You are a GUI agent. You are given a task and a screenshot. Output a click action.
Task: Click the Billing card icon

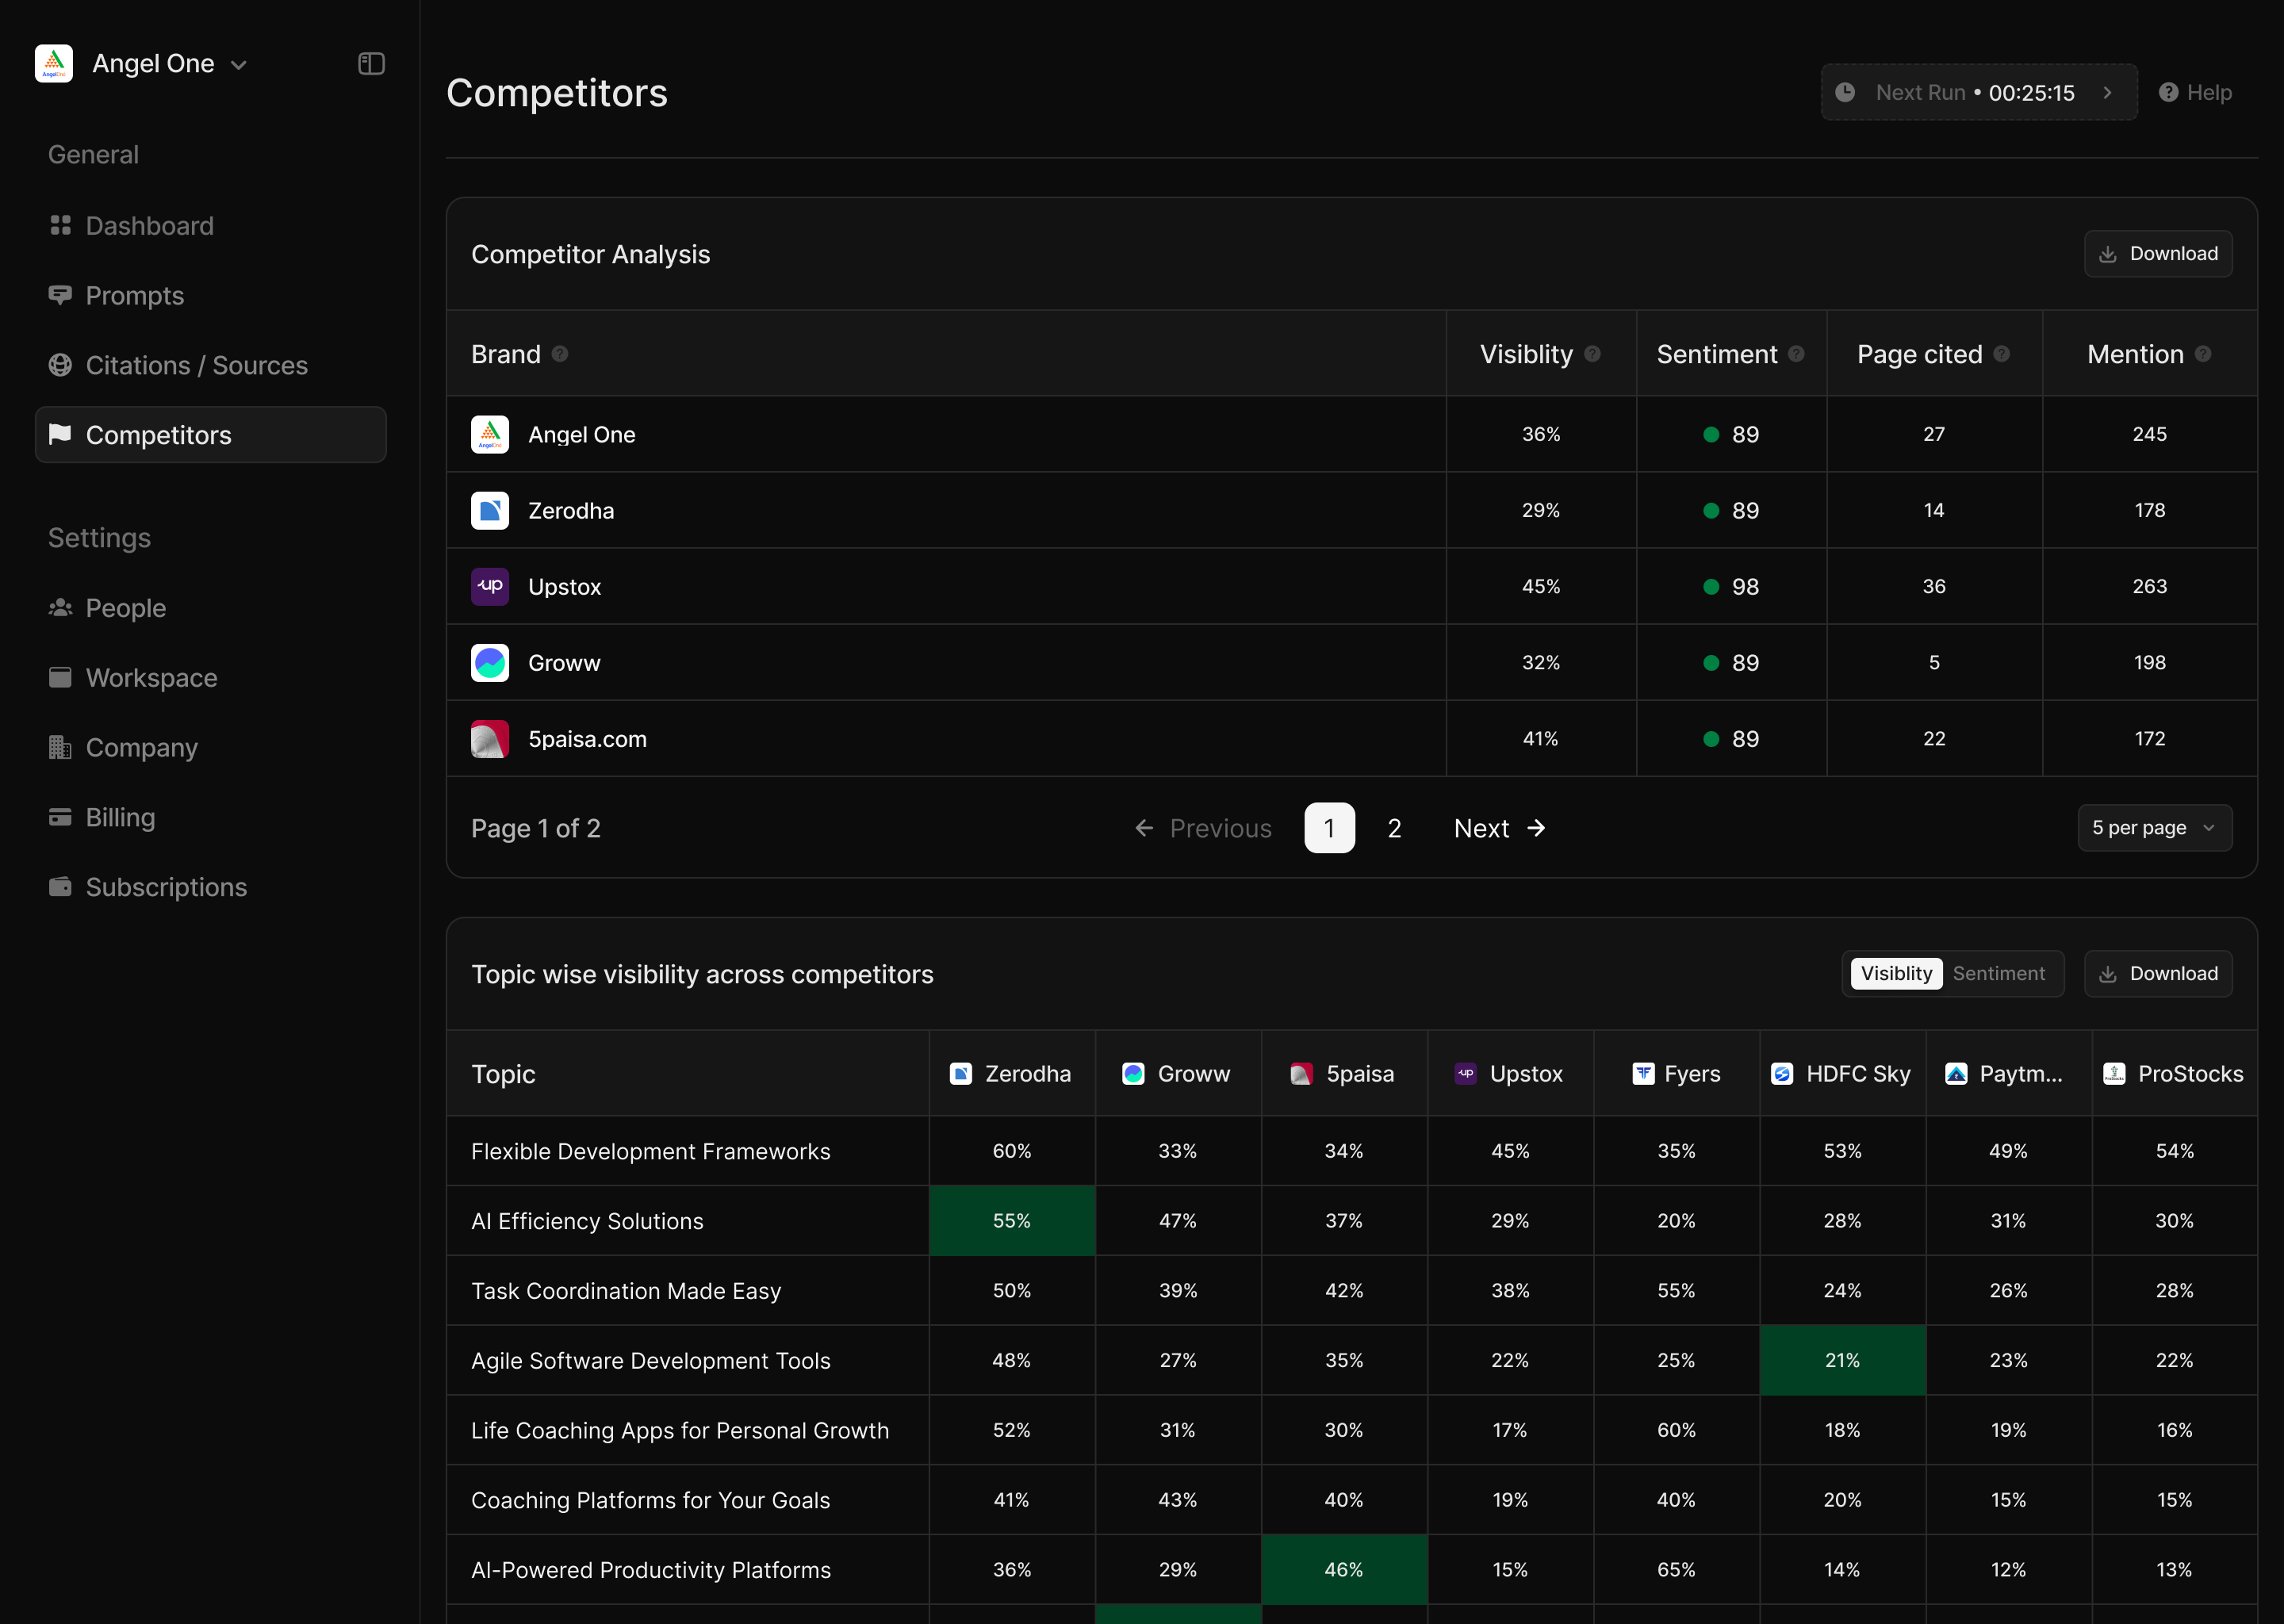(60, 817)
